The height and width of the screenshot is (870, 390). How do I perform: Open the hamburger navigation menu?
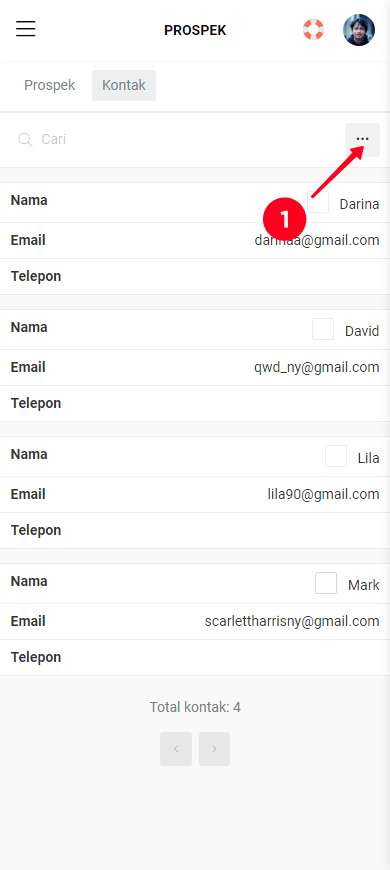tap(26, 29)
